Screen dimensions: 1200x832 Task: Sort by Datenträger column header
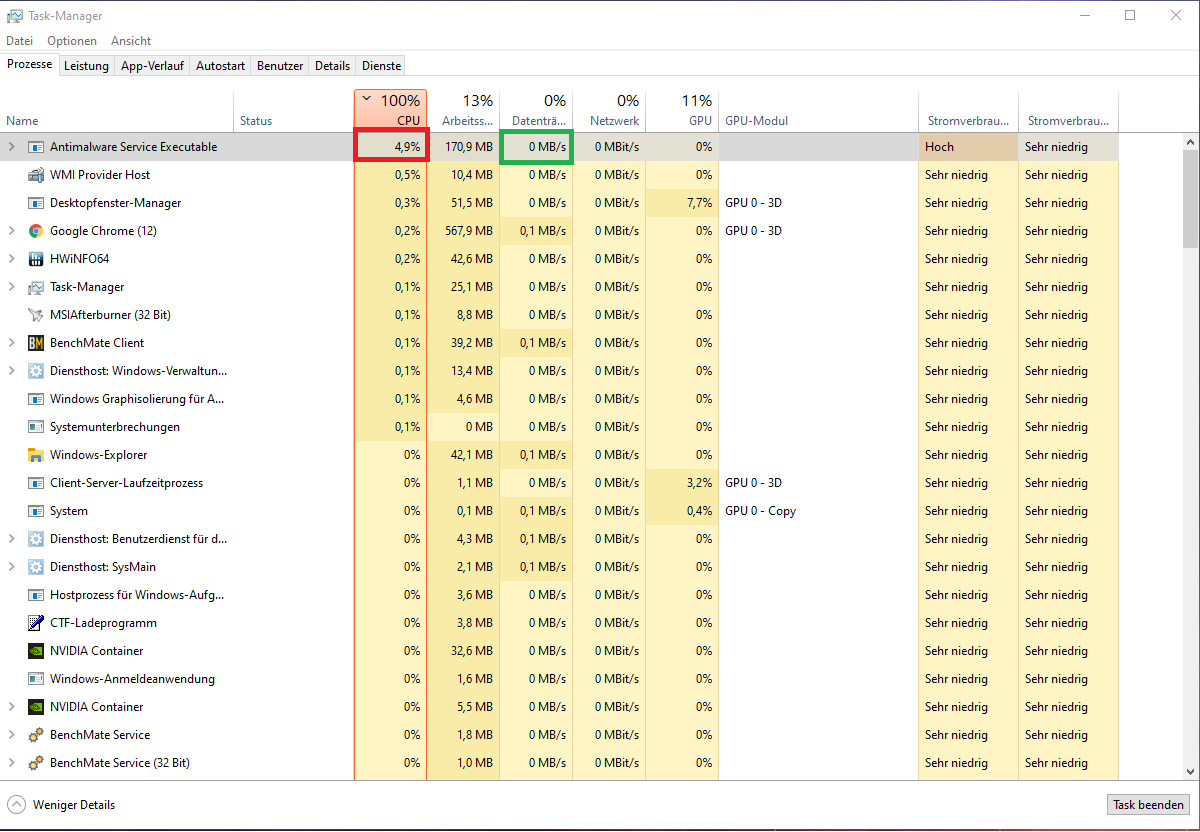coord(536,110)
